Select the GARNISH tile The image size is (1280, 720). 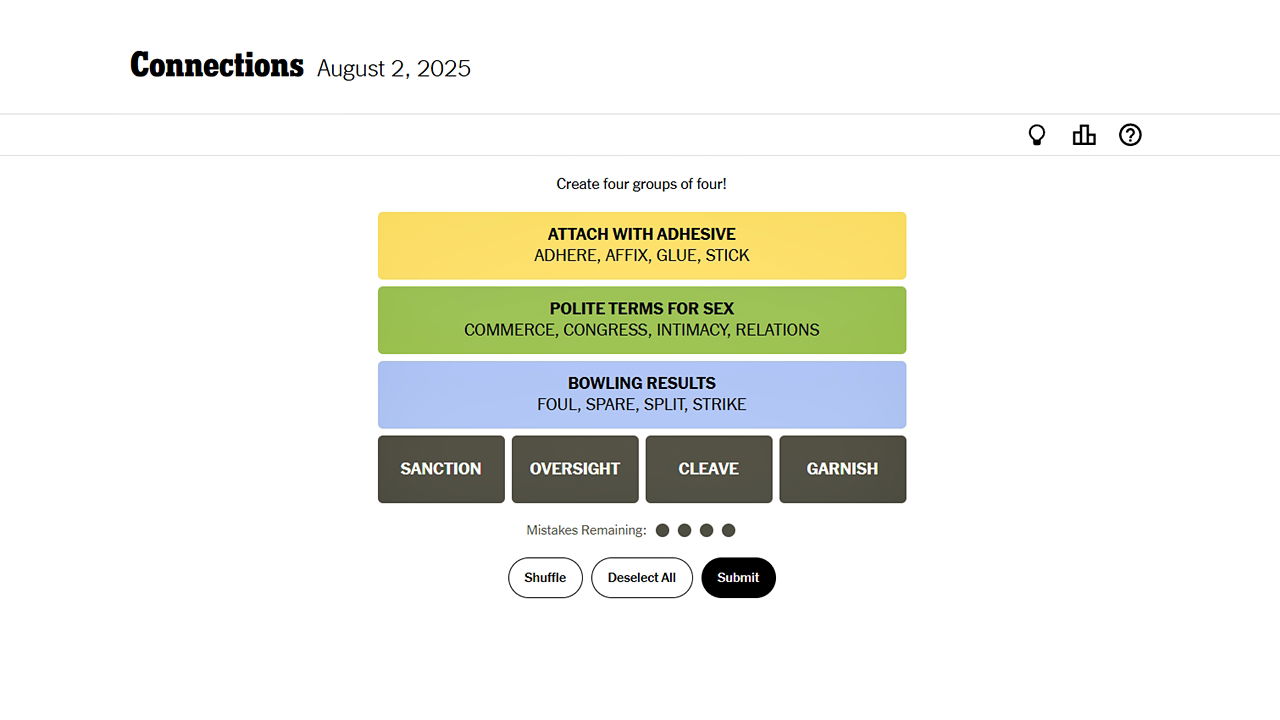pos(842,469)
